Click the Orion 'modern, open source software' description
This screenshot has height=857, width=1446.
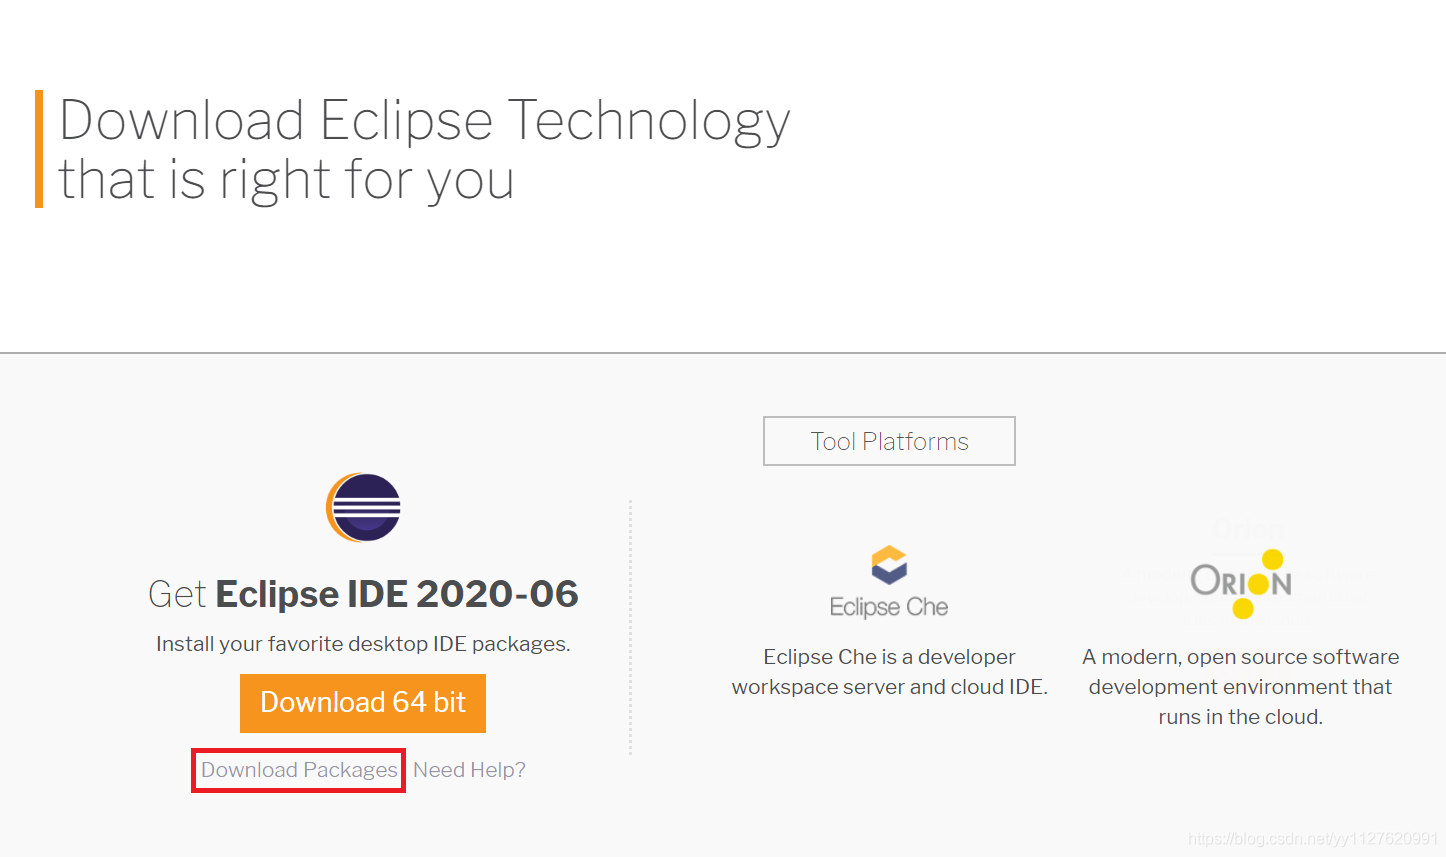click(1241, 687)
